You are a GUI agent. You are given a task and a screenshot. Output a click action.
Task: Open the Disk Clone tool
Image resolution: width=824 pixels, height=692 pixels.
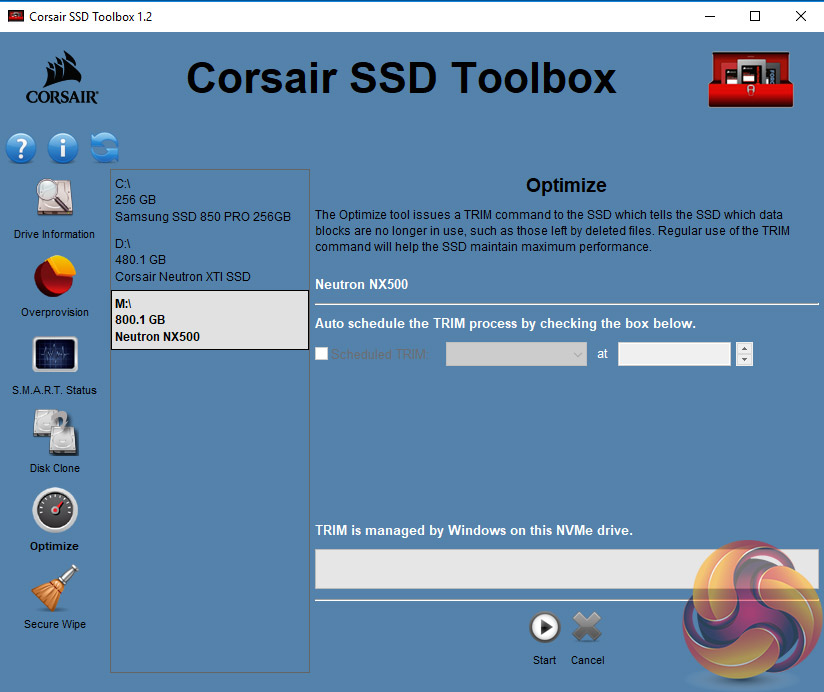pos(54,434)
